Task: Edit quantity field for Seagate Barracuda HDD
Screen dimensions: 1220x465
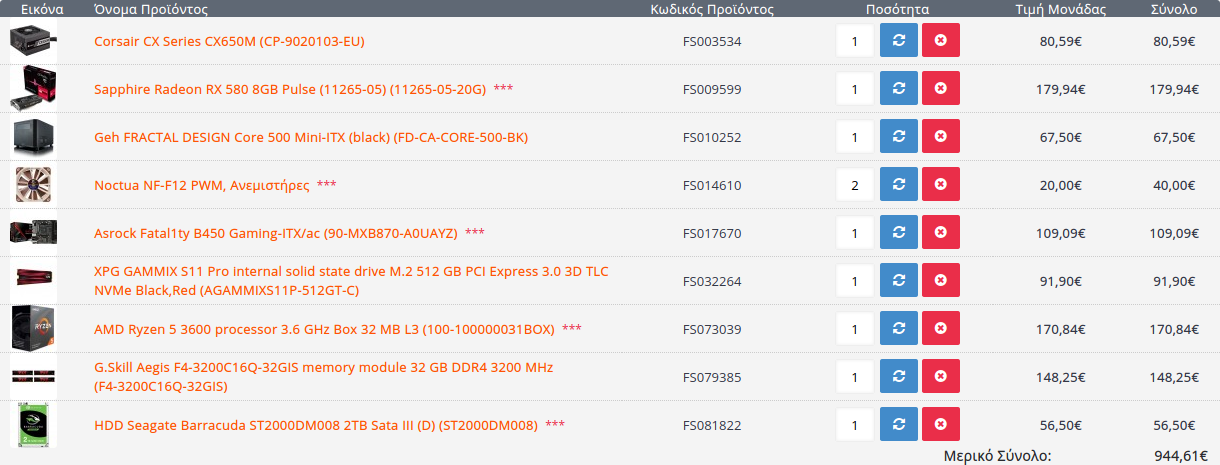Action: 855,425
